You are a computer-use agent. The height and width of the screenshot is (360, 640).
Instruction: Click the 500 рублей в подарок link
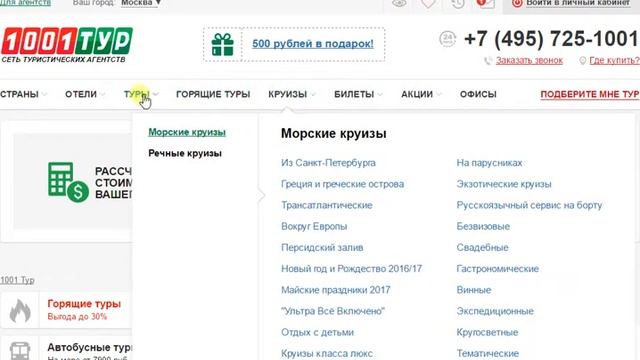click(x=313, y=44)
